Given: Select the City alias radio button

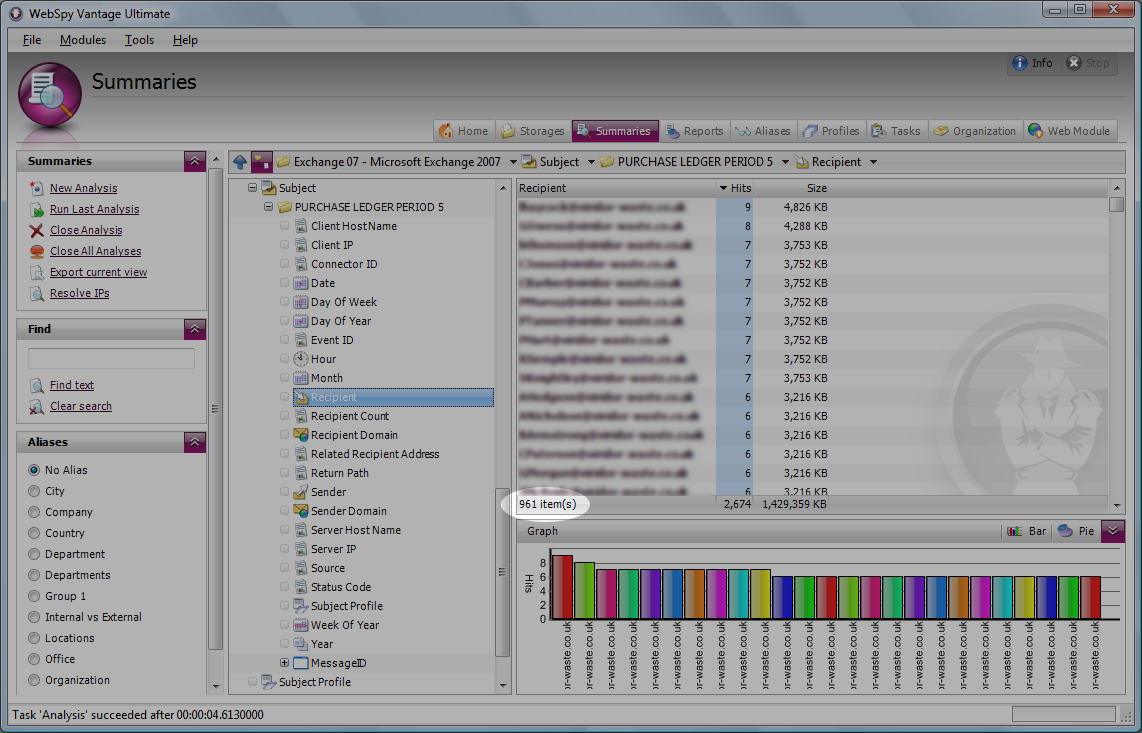Looking at the screenshot, I should coord(34,491).
